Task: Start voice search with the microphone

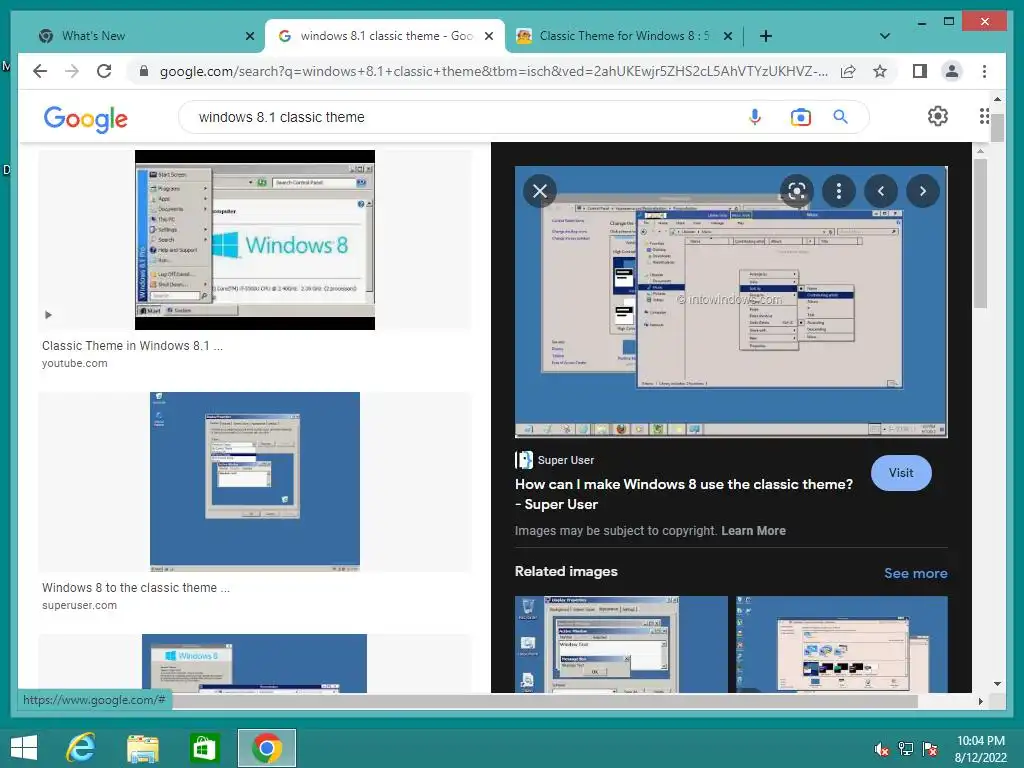Action: (754, 117)
